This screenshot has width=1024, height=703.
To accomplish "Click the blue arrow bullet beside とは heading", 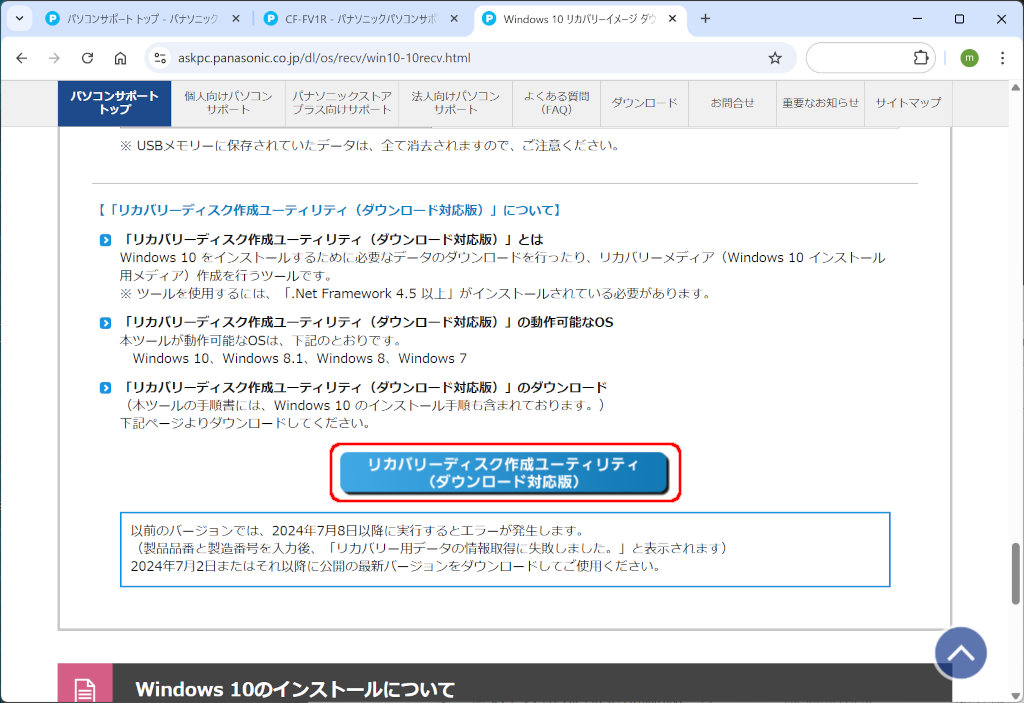I will pos(105,240).
